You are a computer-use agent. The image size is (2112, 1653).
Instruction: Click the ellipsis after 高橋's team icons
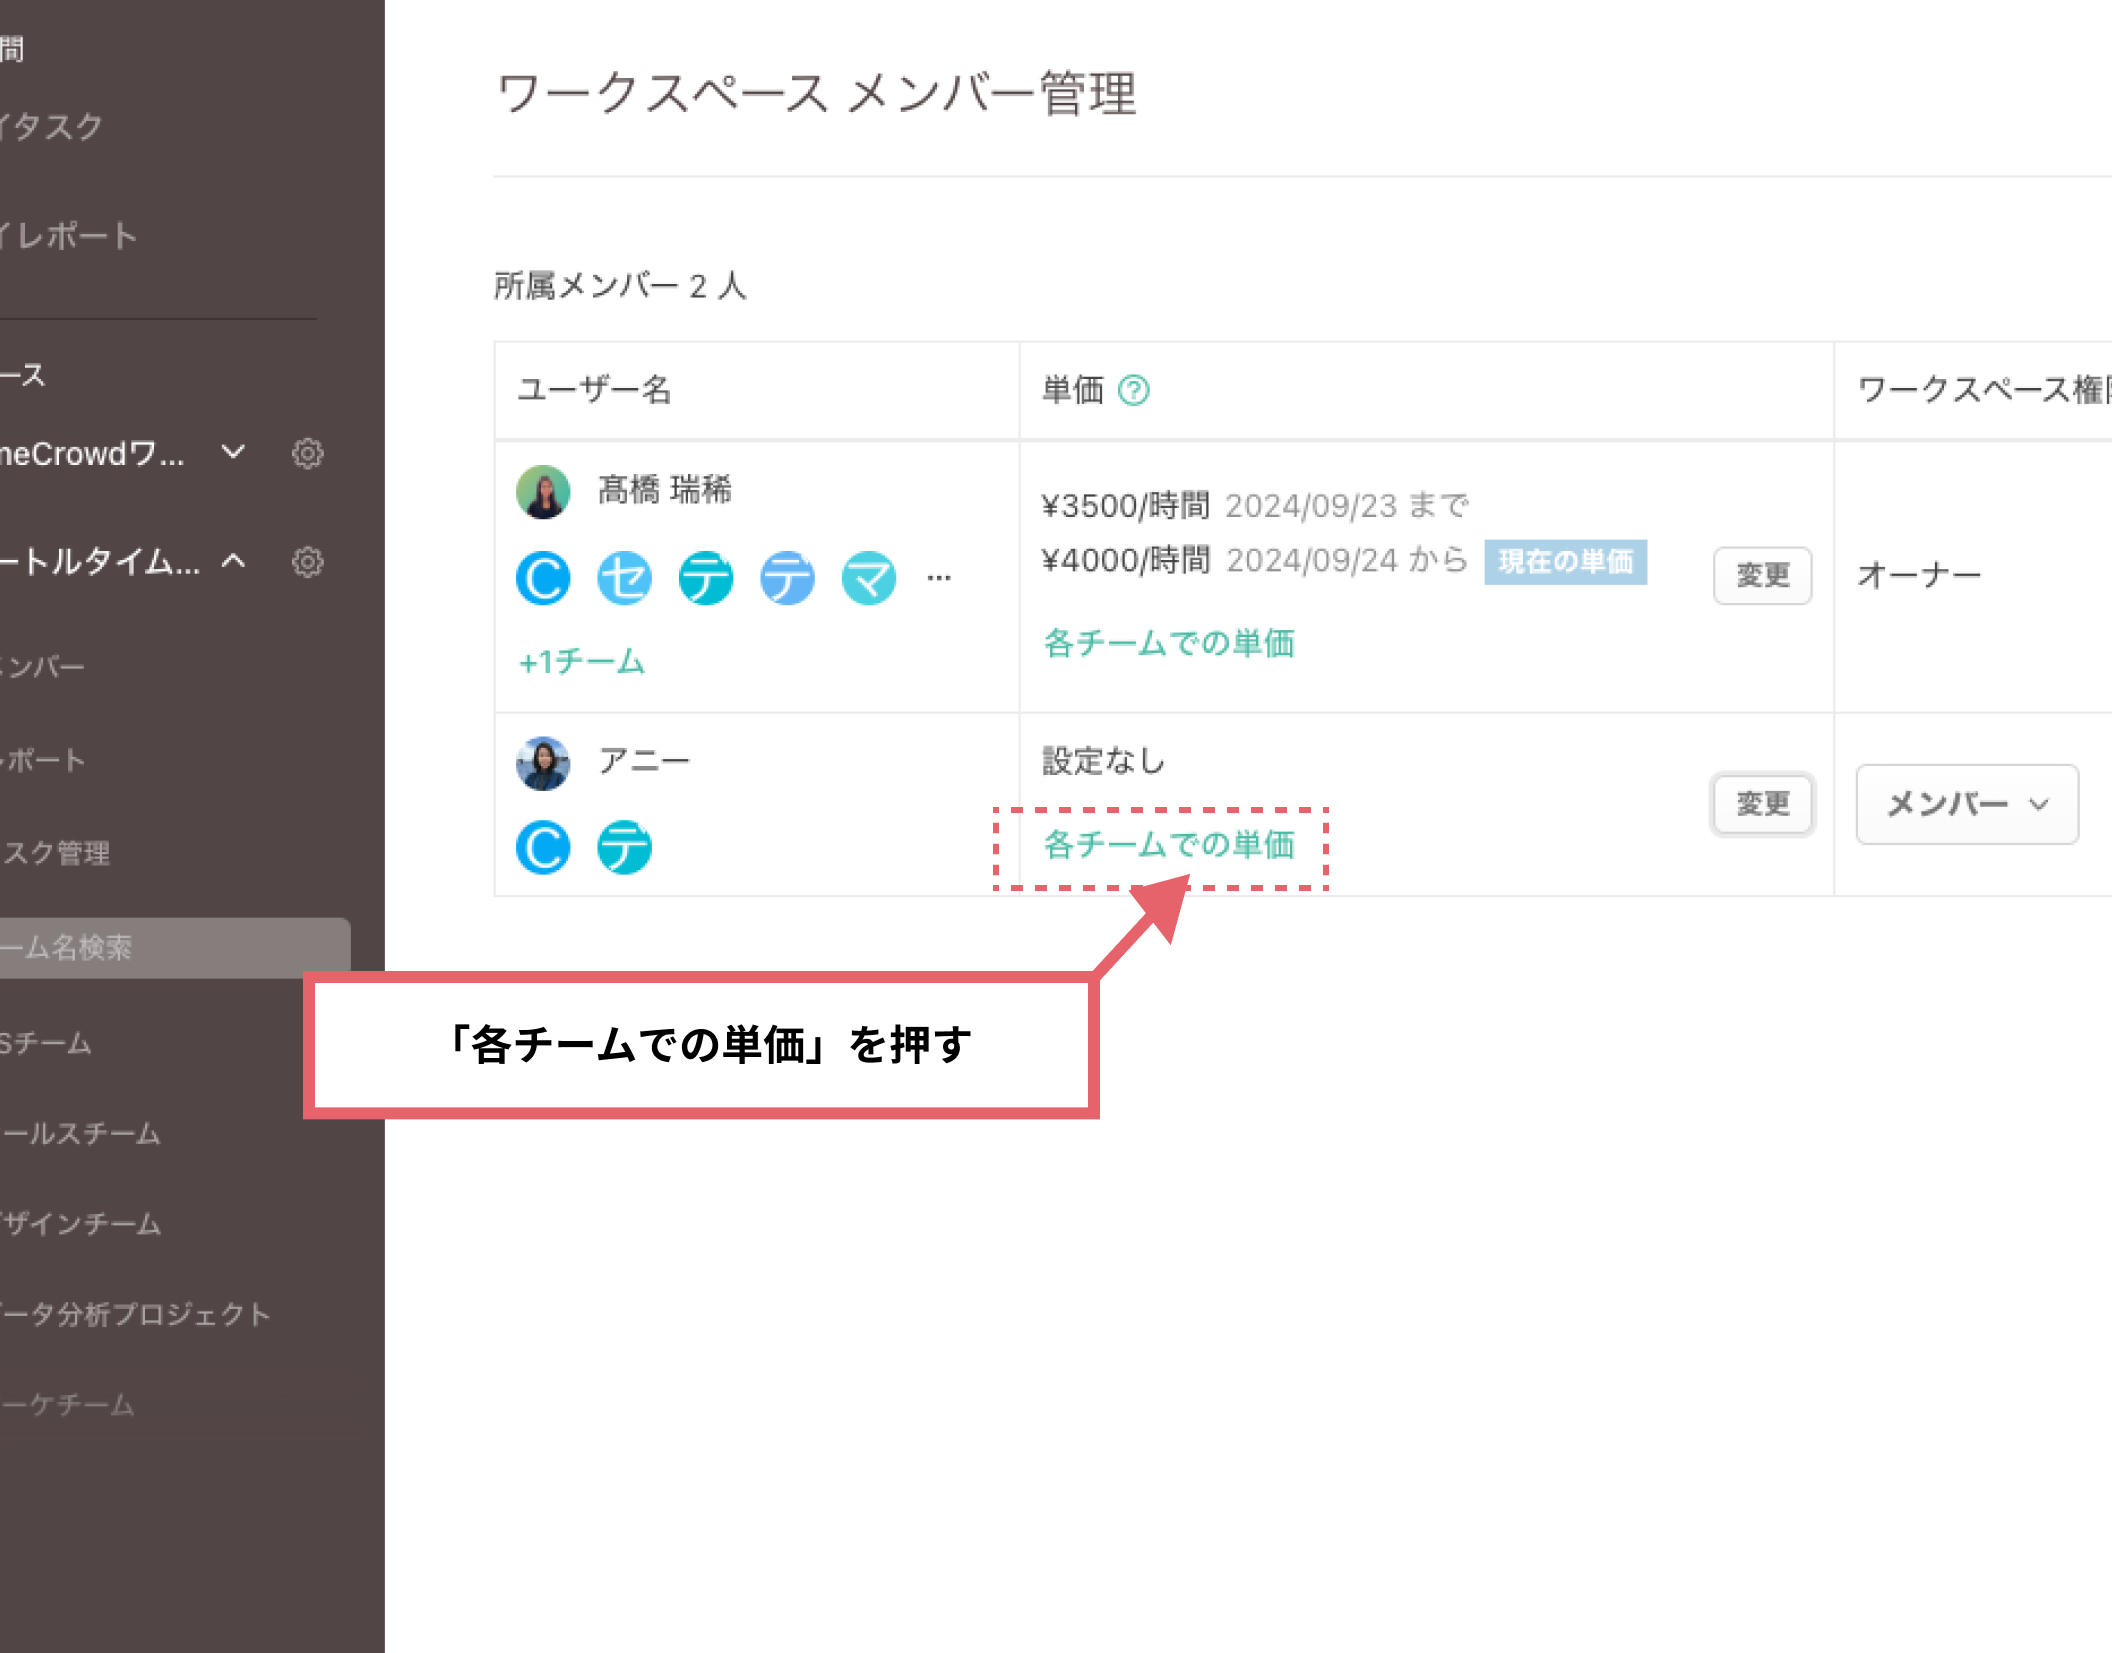938,578
